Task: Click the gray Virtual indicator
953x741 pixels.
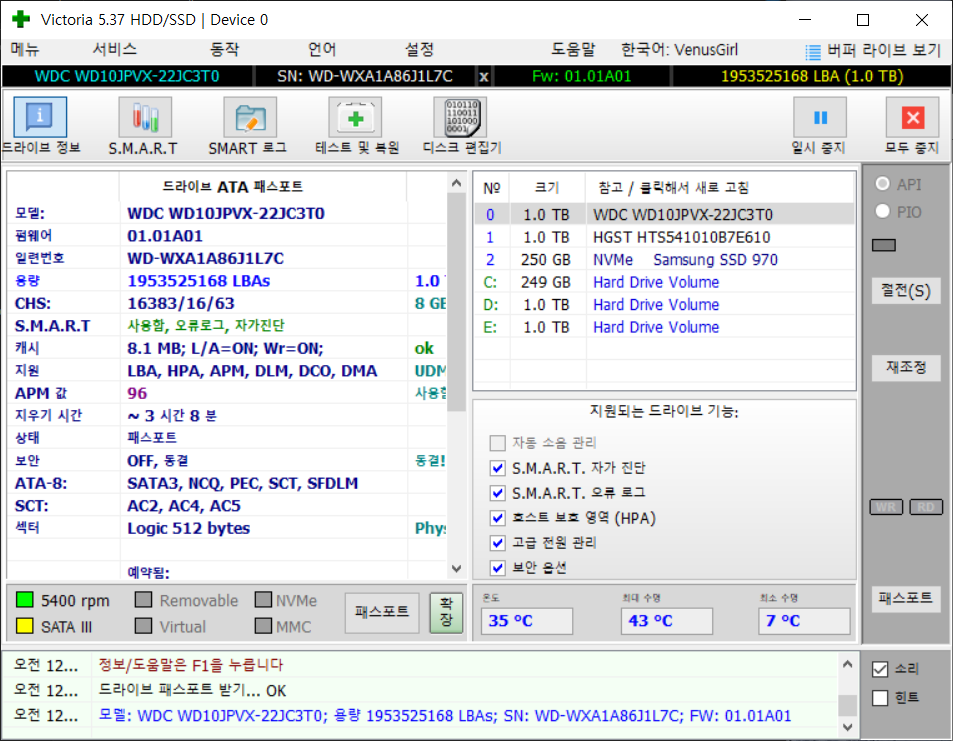Action: click(x=143, y=626)
